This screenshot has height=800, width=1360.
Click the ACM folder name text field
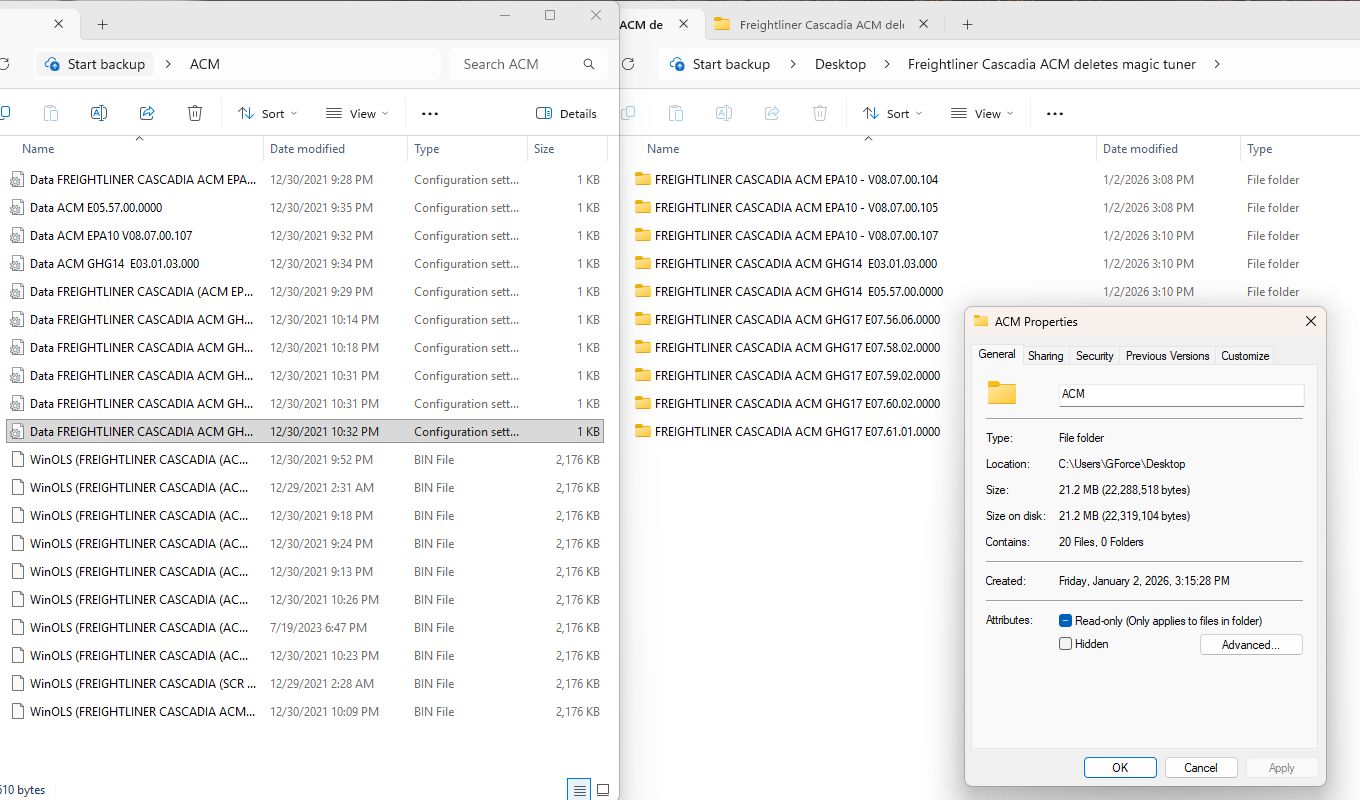point(1180,394)
